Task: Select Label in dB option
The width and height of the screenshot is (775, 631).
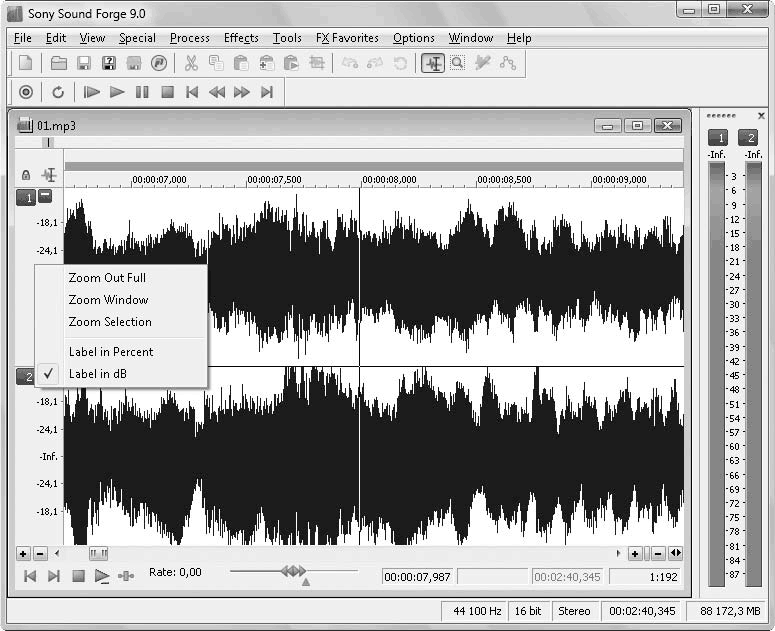Action: [x=97, y=374]
